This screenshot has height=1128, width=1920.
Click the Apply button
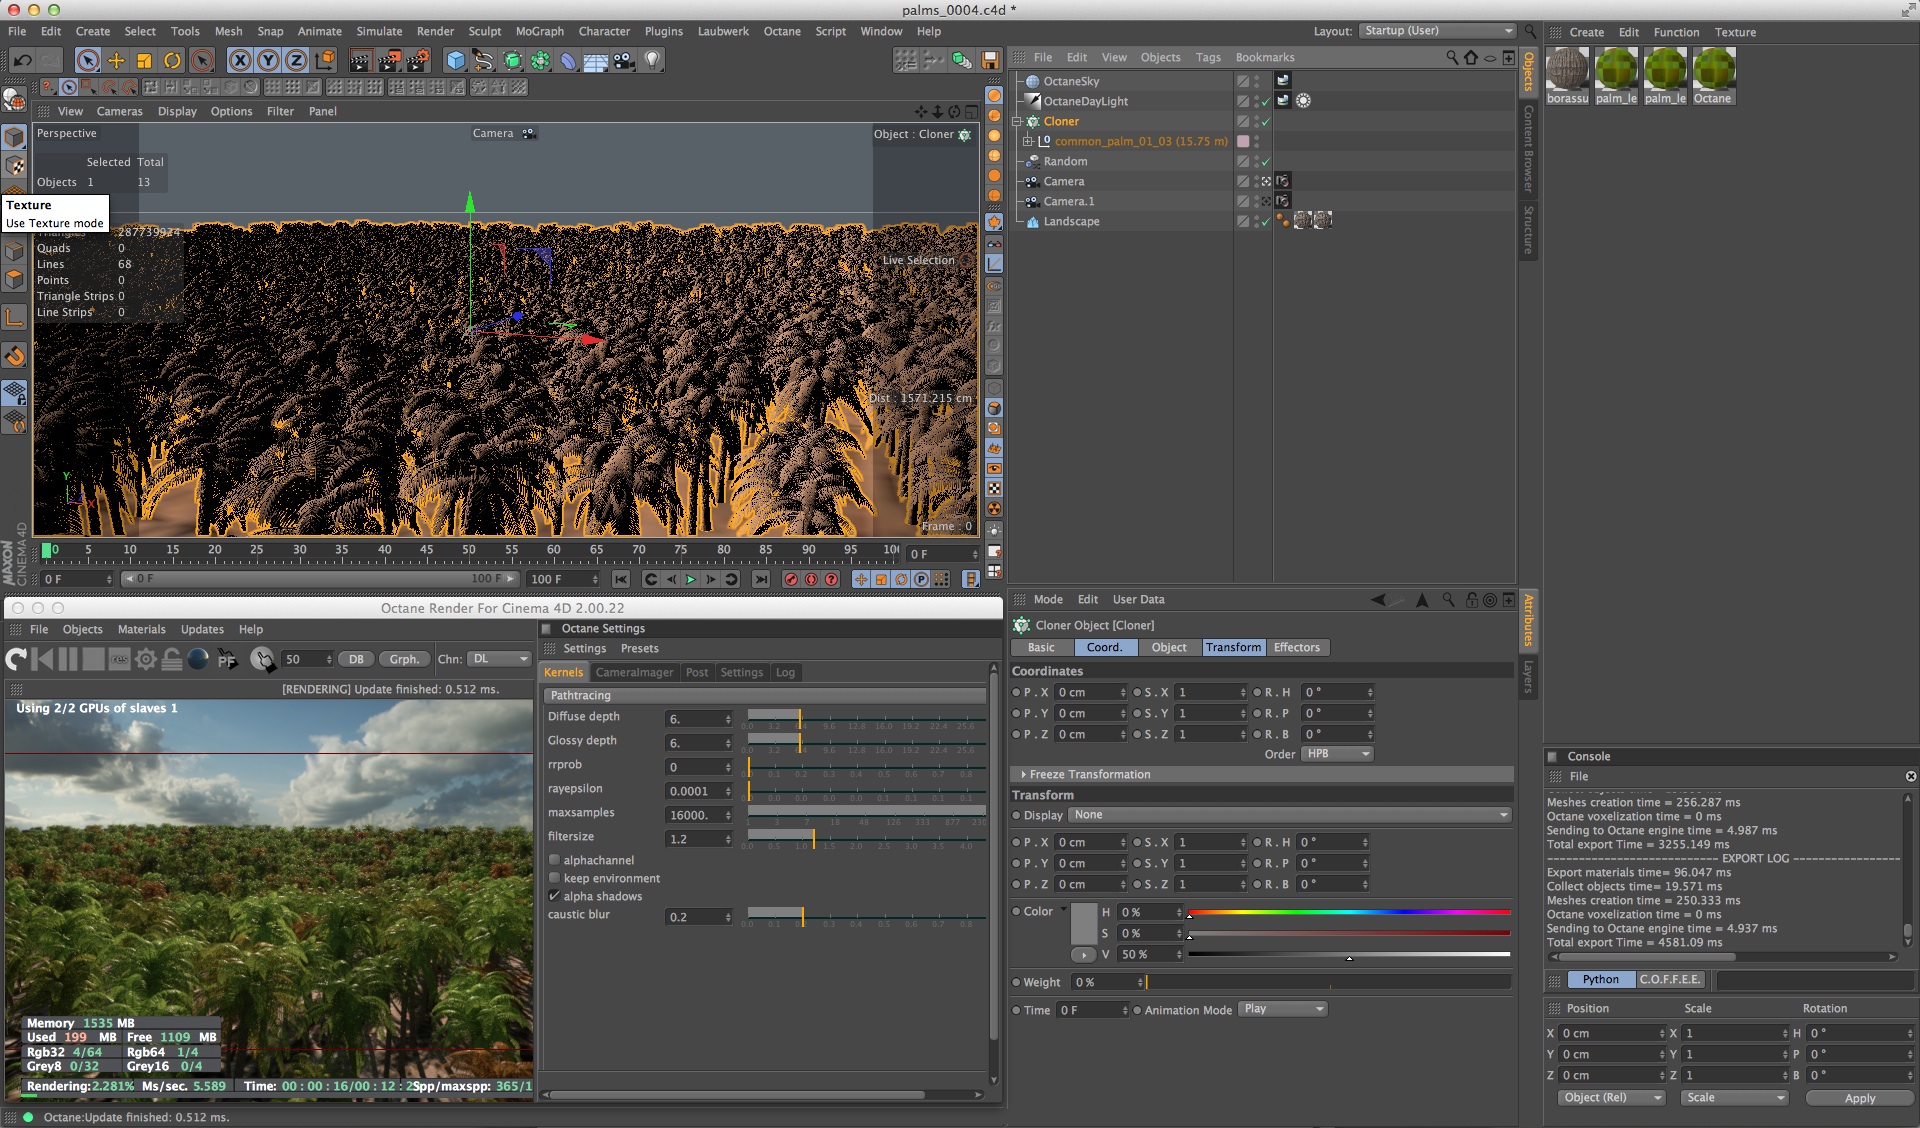pyautogui.click(x=1859, y=1098)
